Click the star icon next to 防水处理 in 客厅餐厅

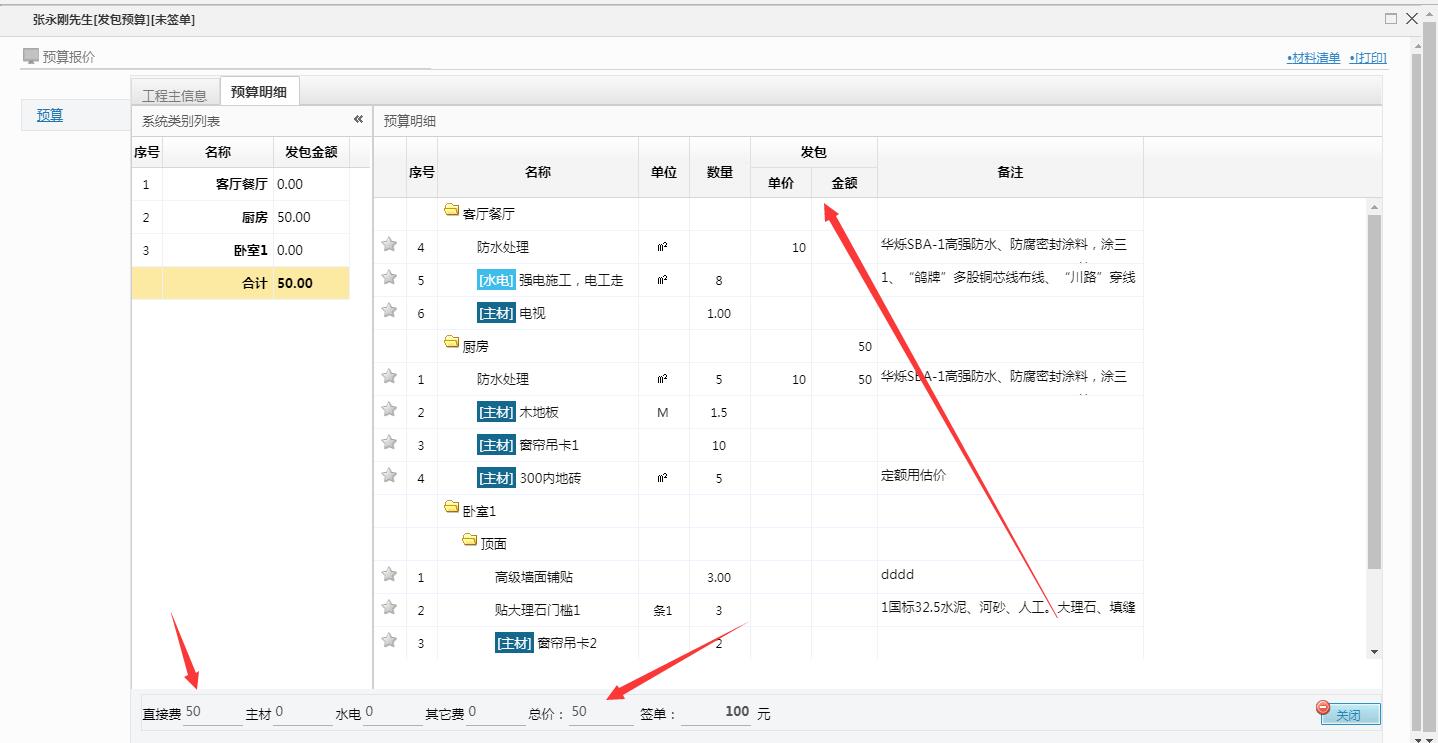[389, 245]
